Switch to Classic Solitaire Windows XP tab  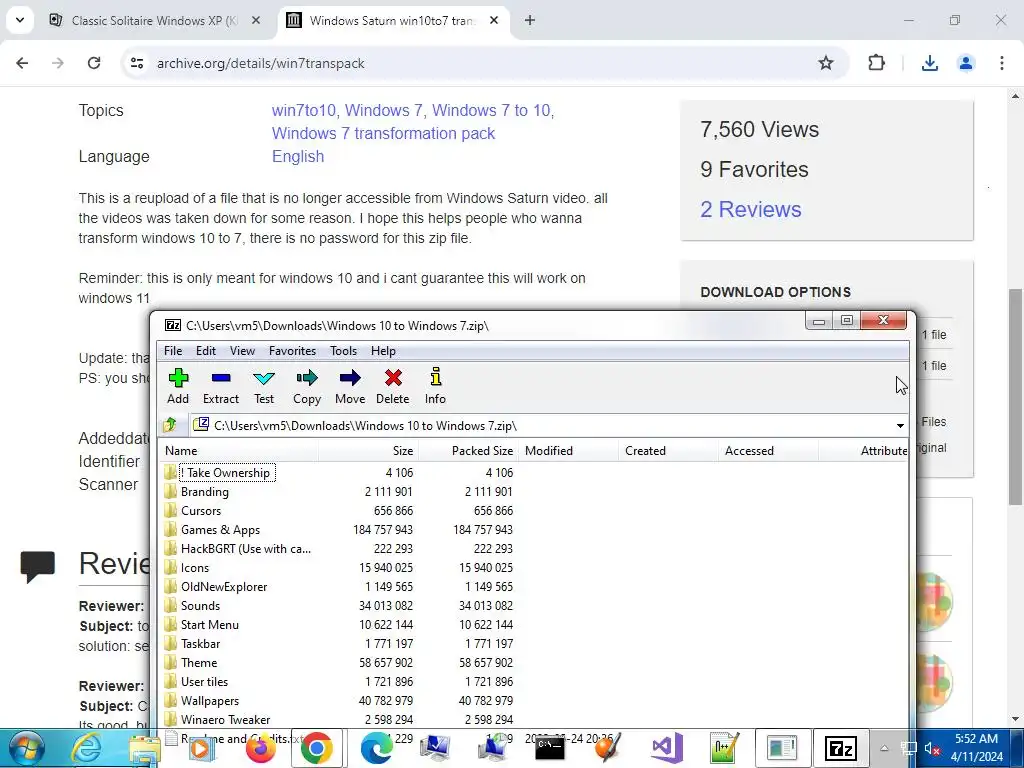coord(155,20)
